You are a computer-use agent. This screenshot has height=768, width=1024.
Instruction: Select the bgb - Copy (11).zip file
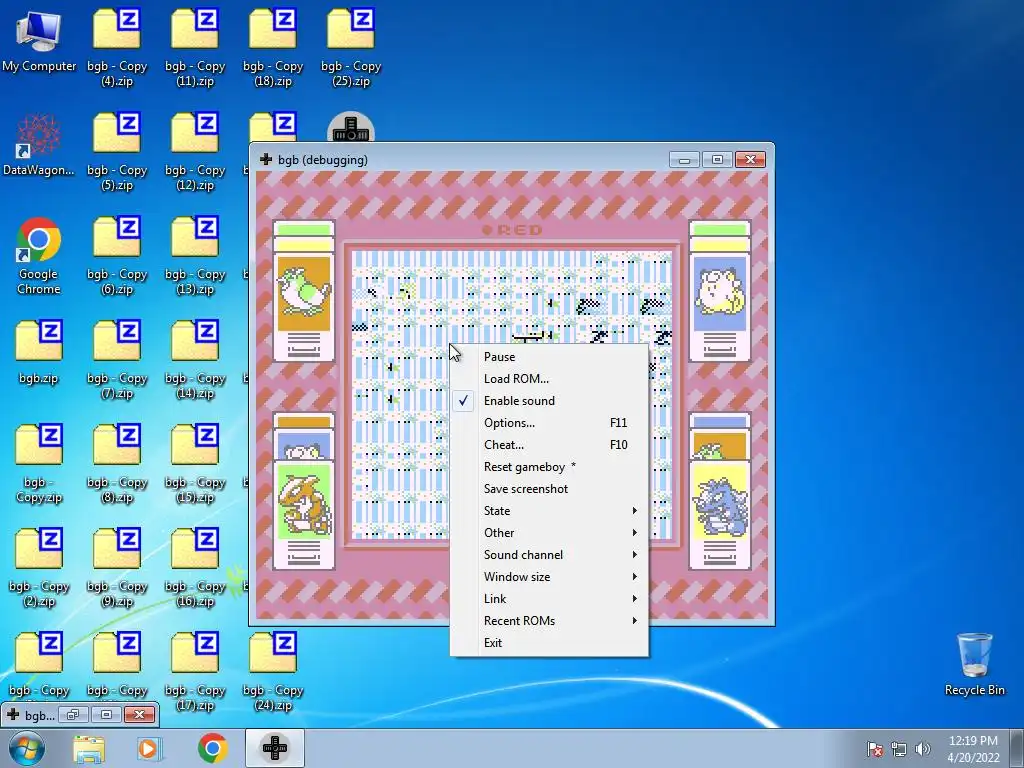tap(195, 47)
